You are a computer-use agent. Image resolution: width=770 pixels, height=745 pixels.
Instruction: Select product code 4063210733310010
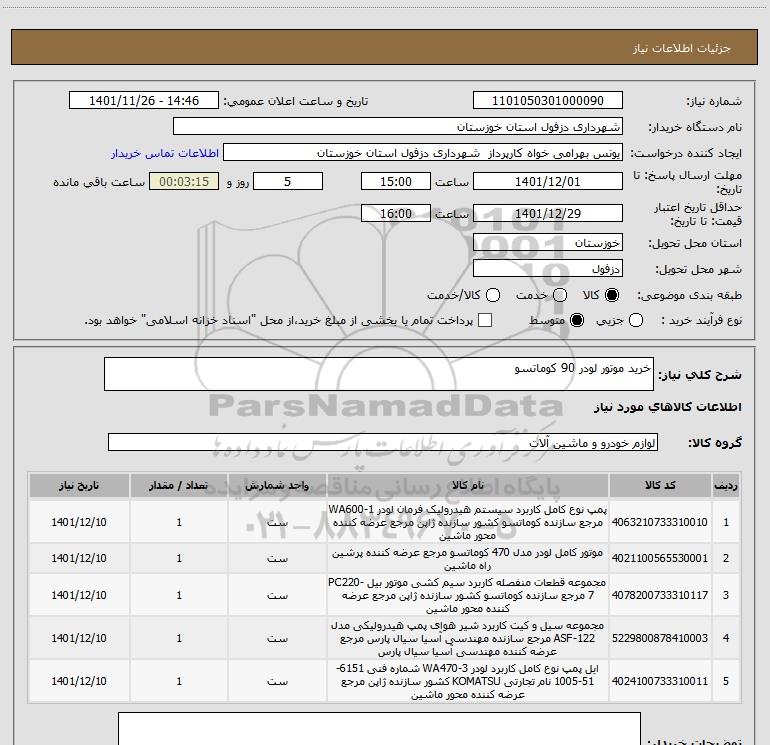[660, 522]
